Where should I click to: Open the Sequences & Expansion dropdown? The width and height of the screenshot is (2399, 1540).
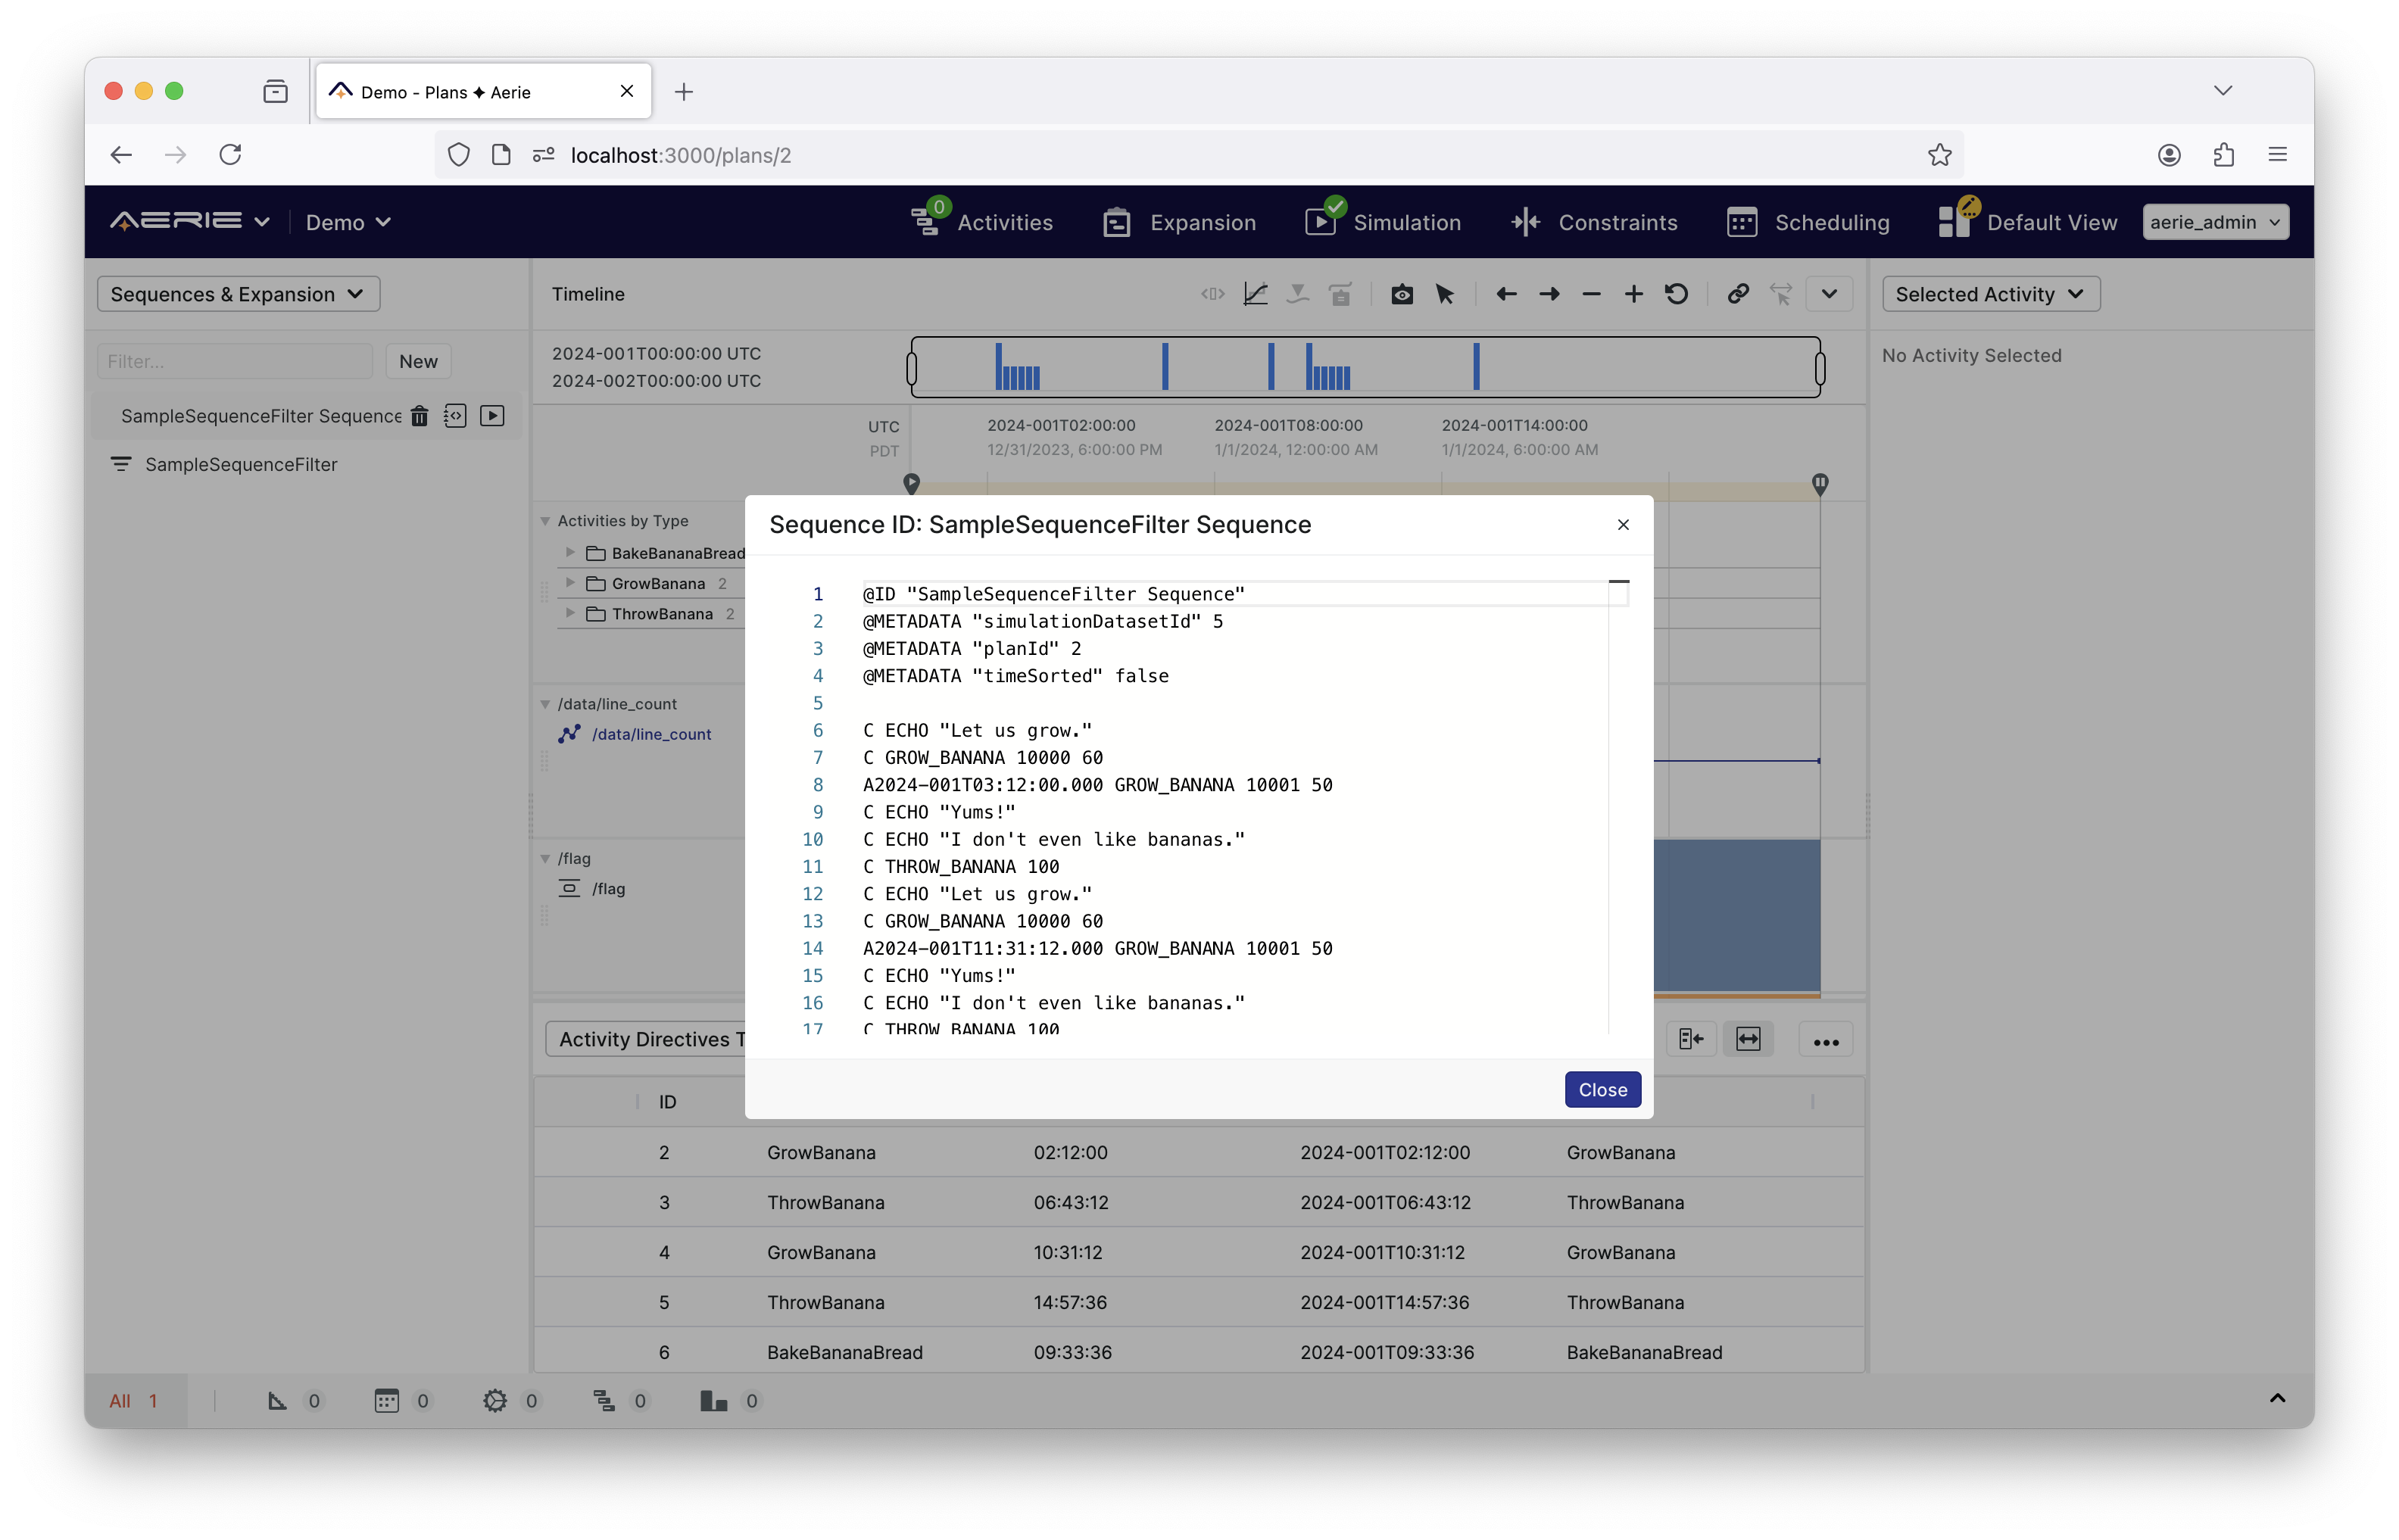(237, 293)
